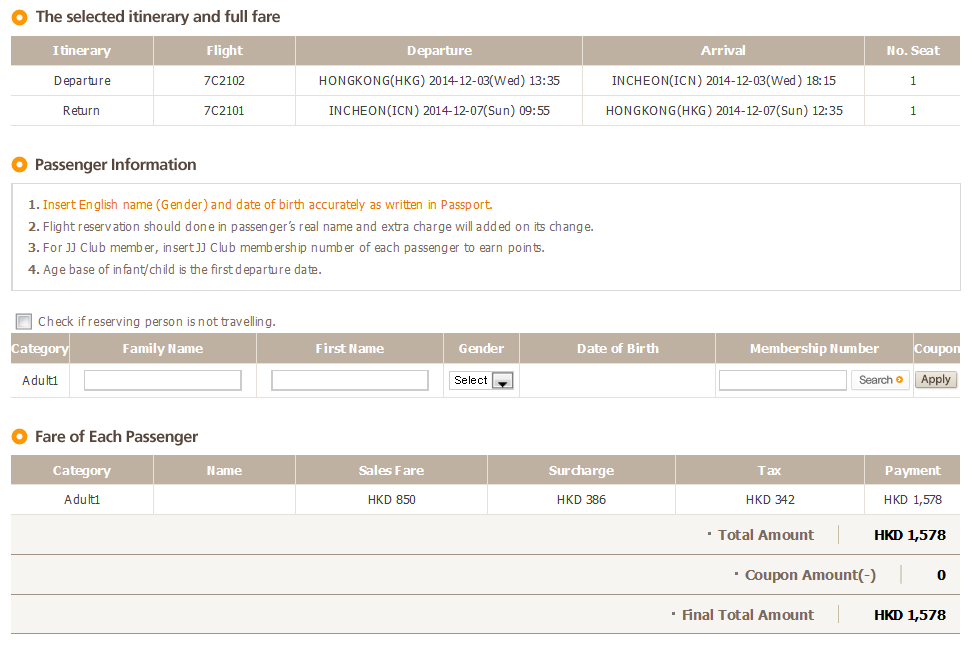Image resolution: width=972 pixels, height=654 pixels.
Task: Click the orange passport name instruction text
Action: point(267,205)
